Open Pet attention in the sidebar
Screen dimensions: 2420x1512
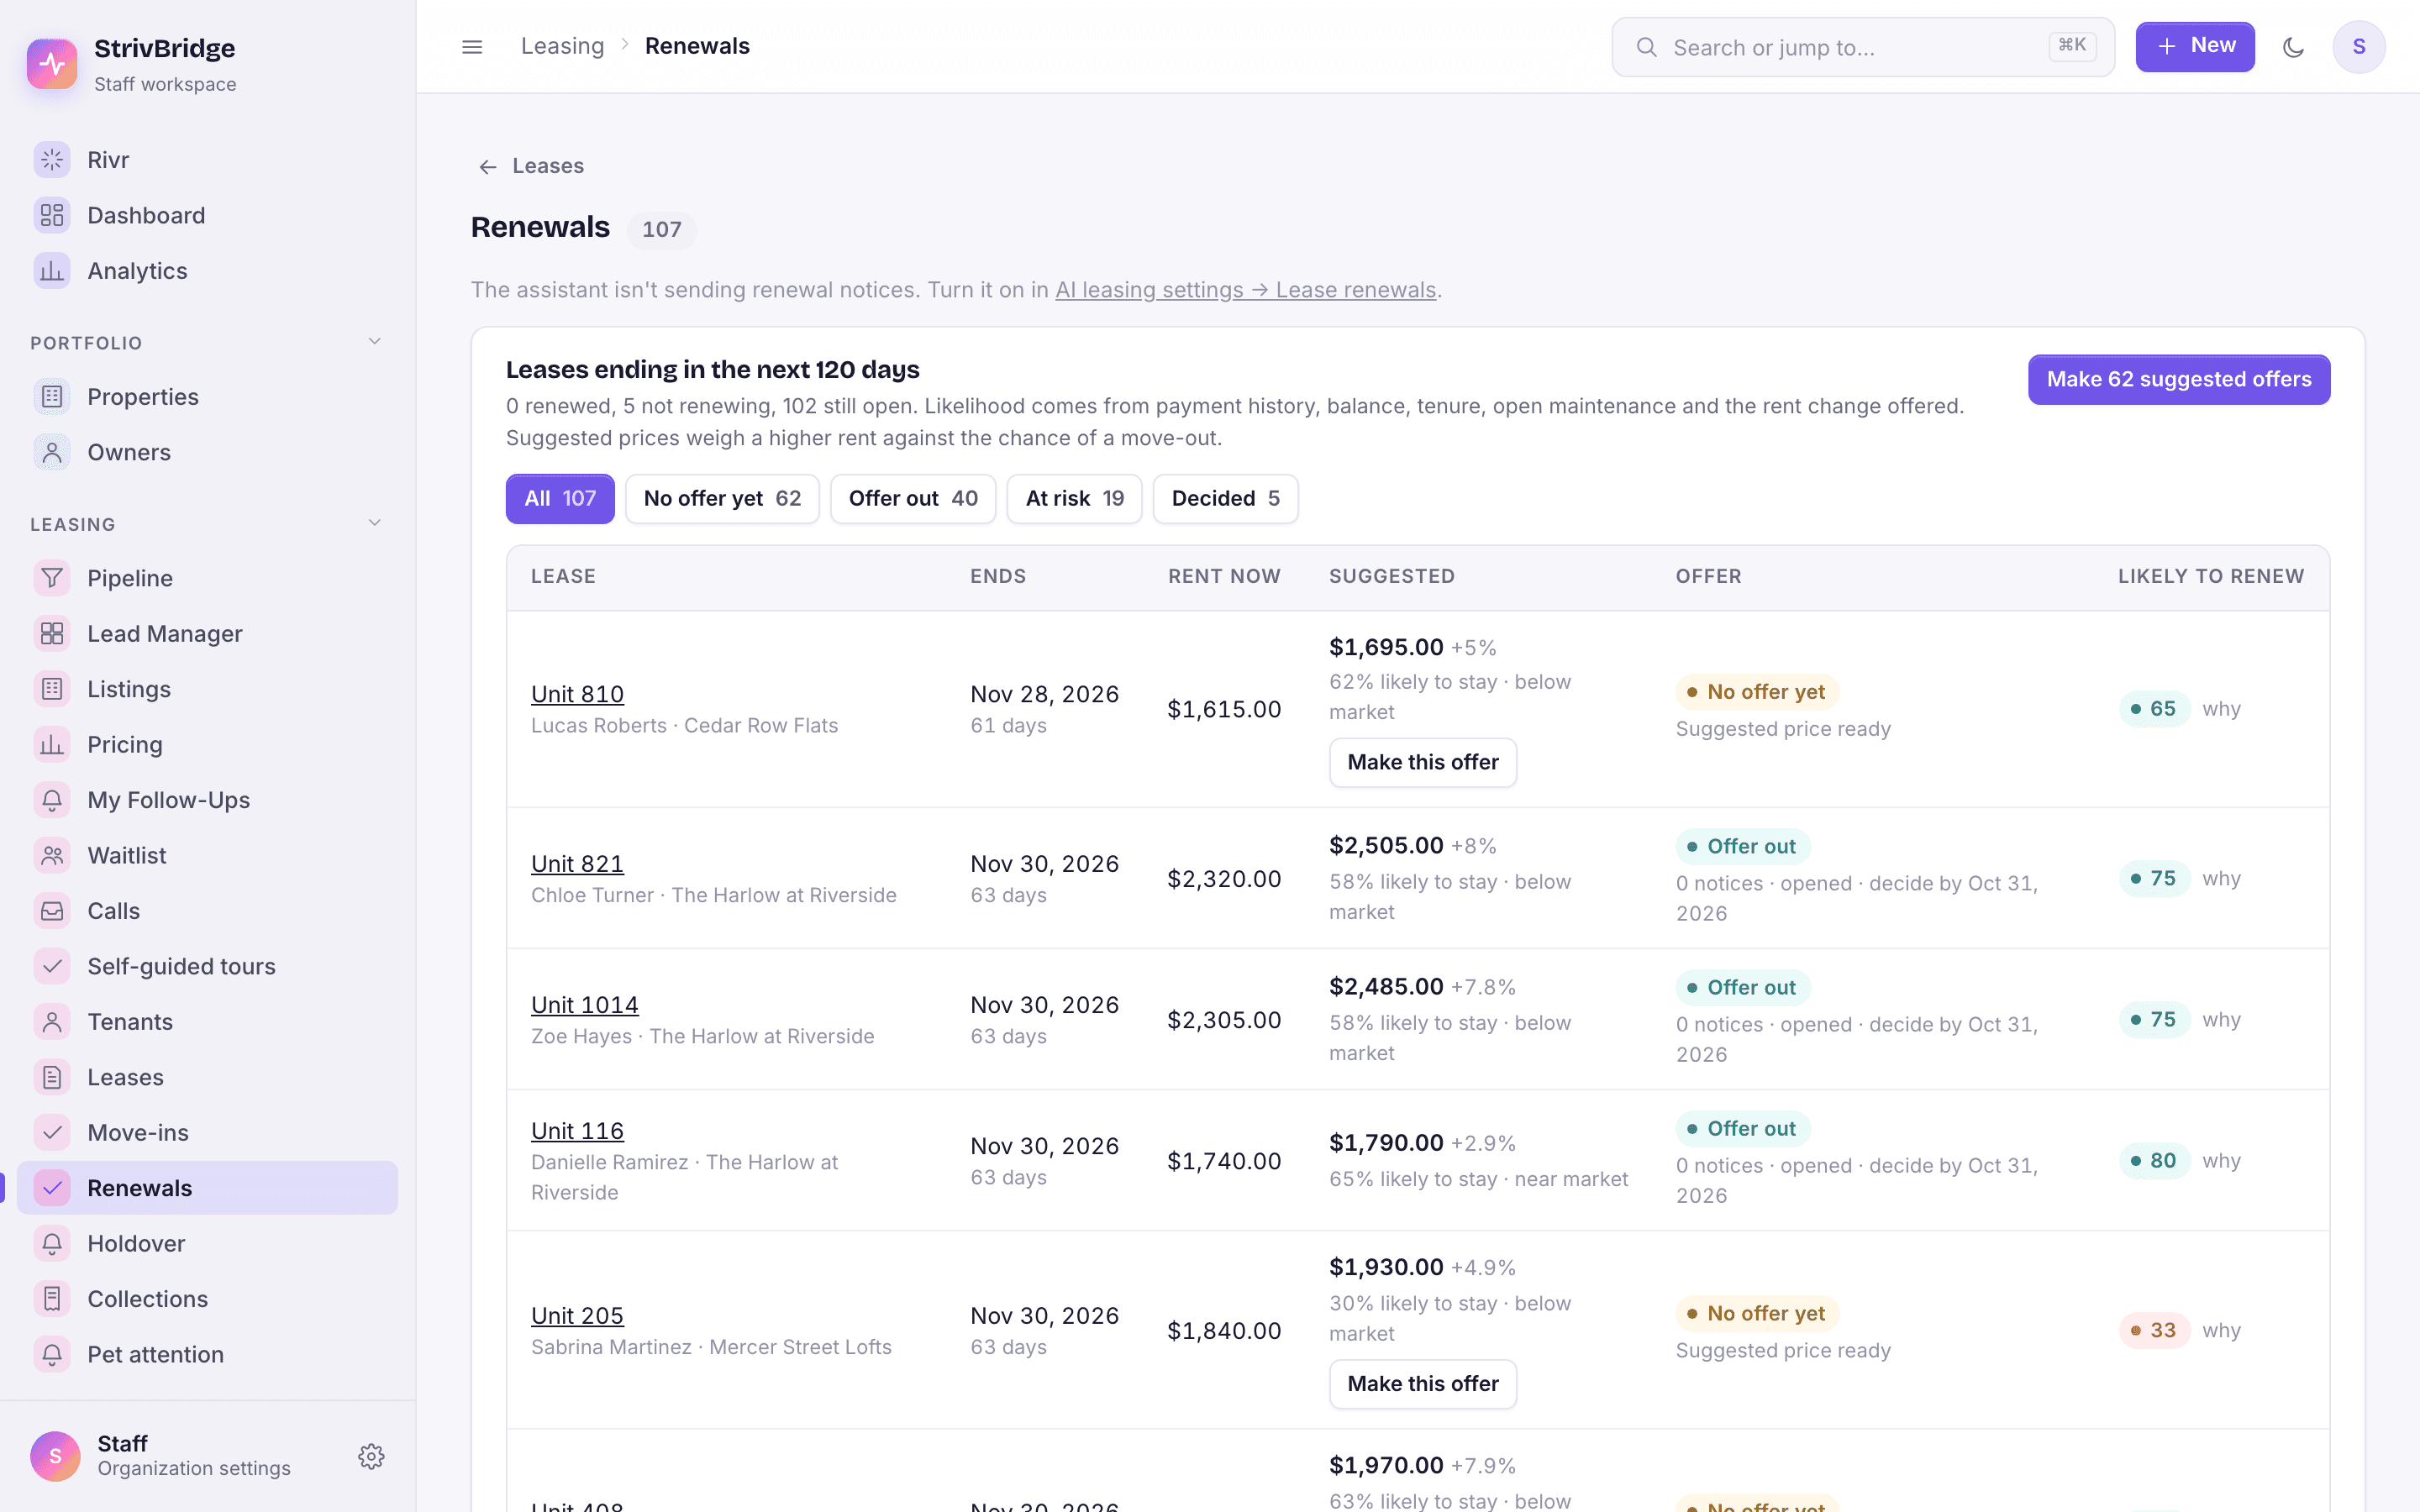(x=207, y=1354)
